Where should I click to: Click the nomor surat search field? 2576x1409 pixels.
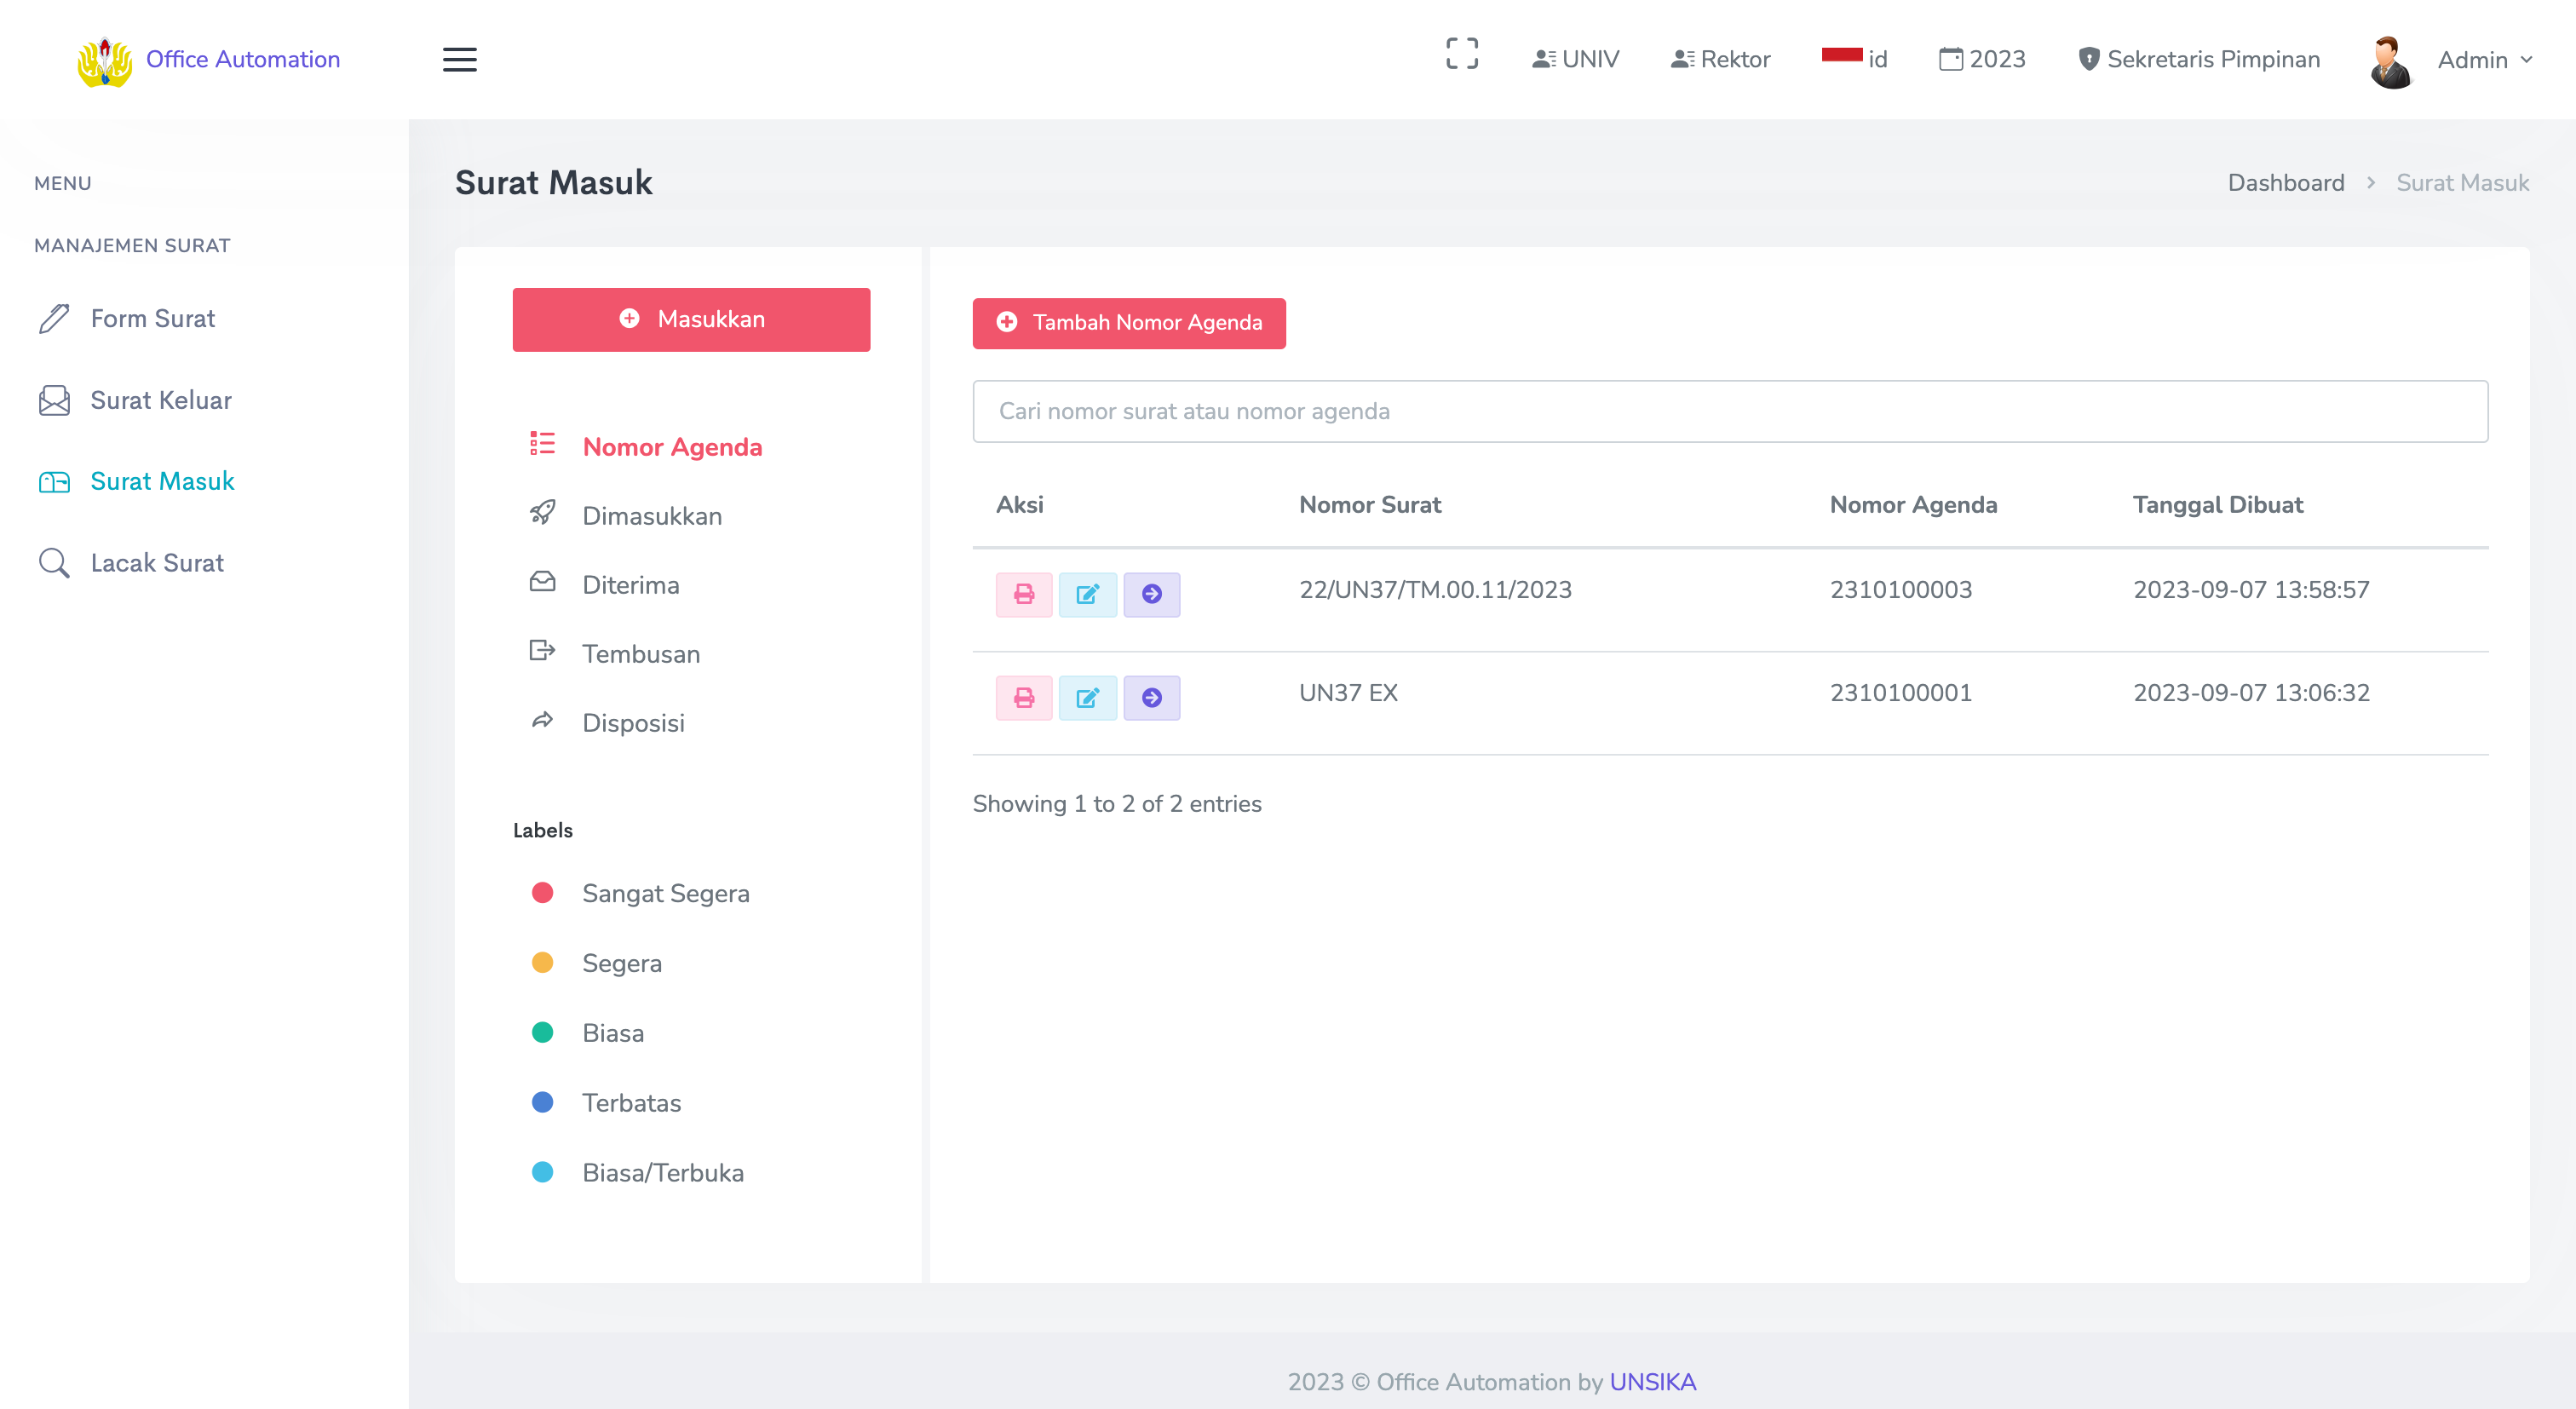pyautogui.click(x=1729, y=411)
